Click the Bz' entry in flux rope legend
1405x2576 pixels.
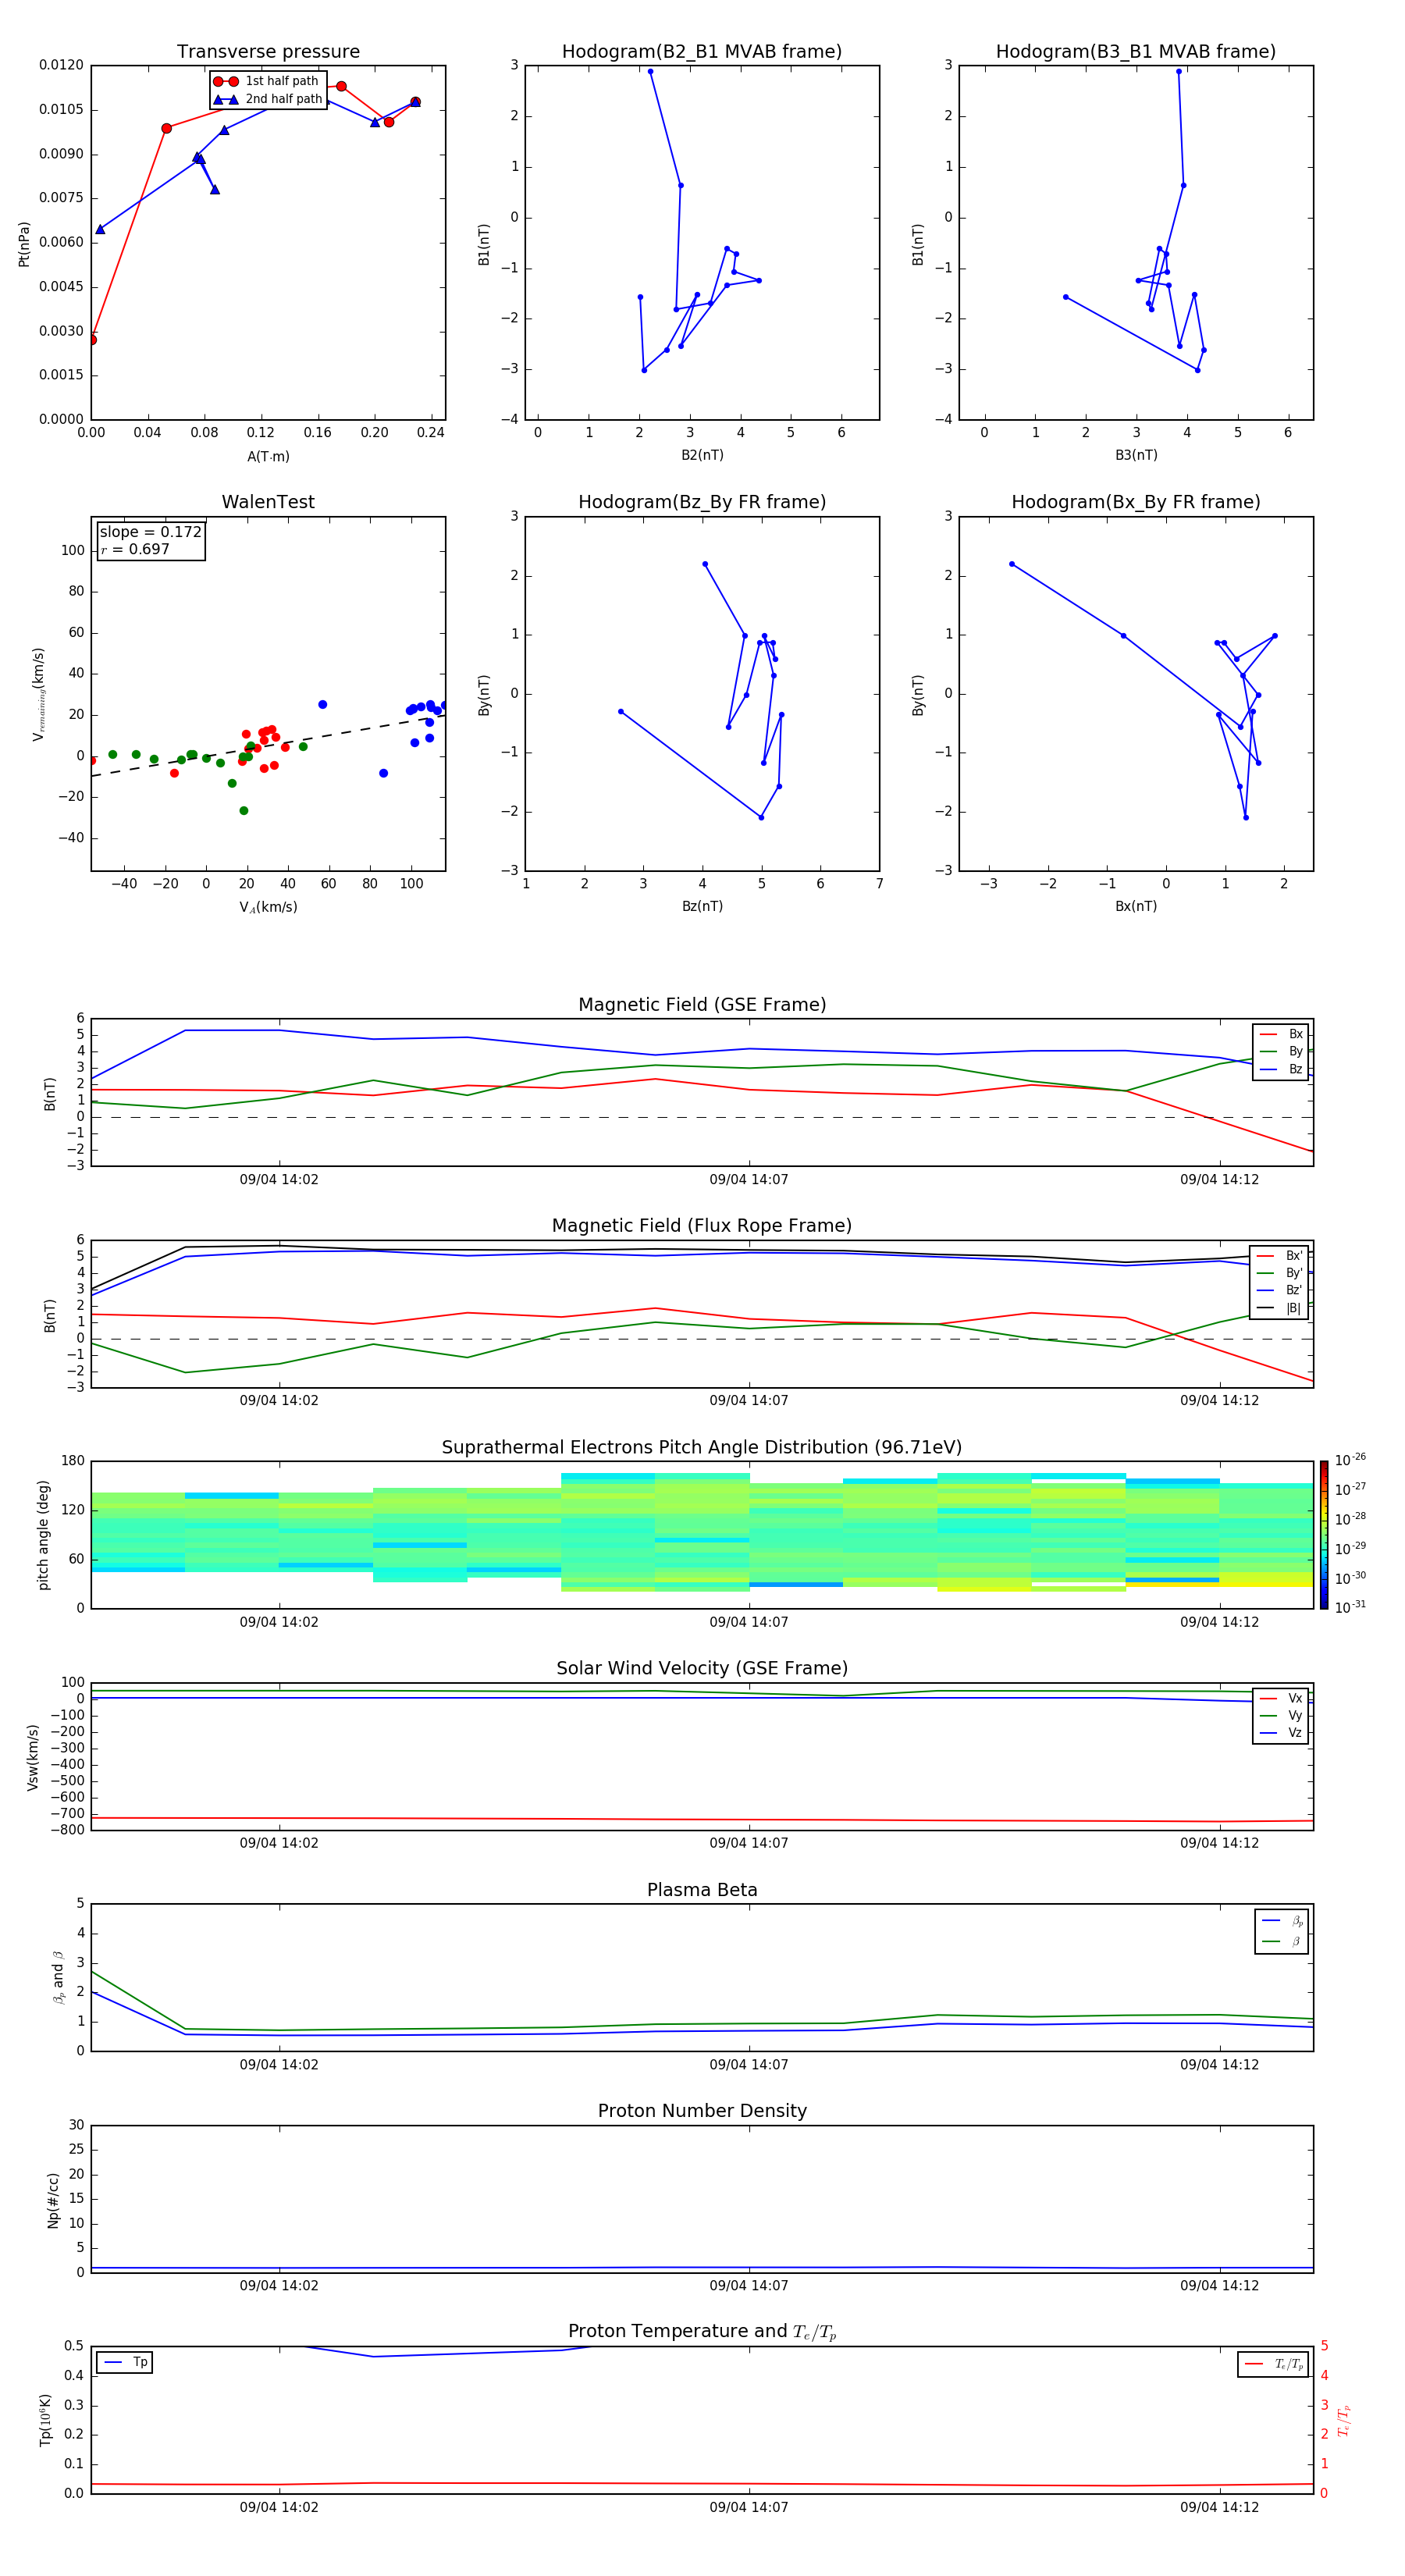pos(1280,1290)
